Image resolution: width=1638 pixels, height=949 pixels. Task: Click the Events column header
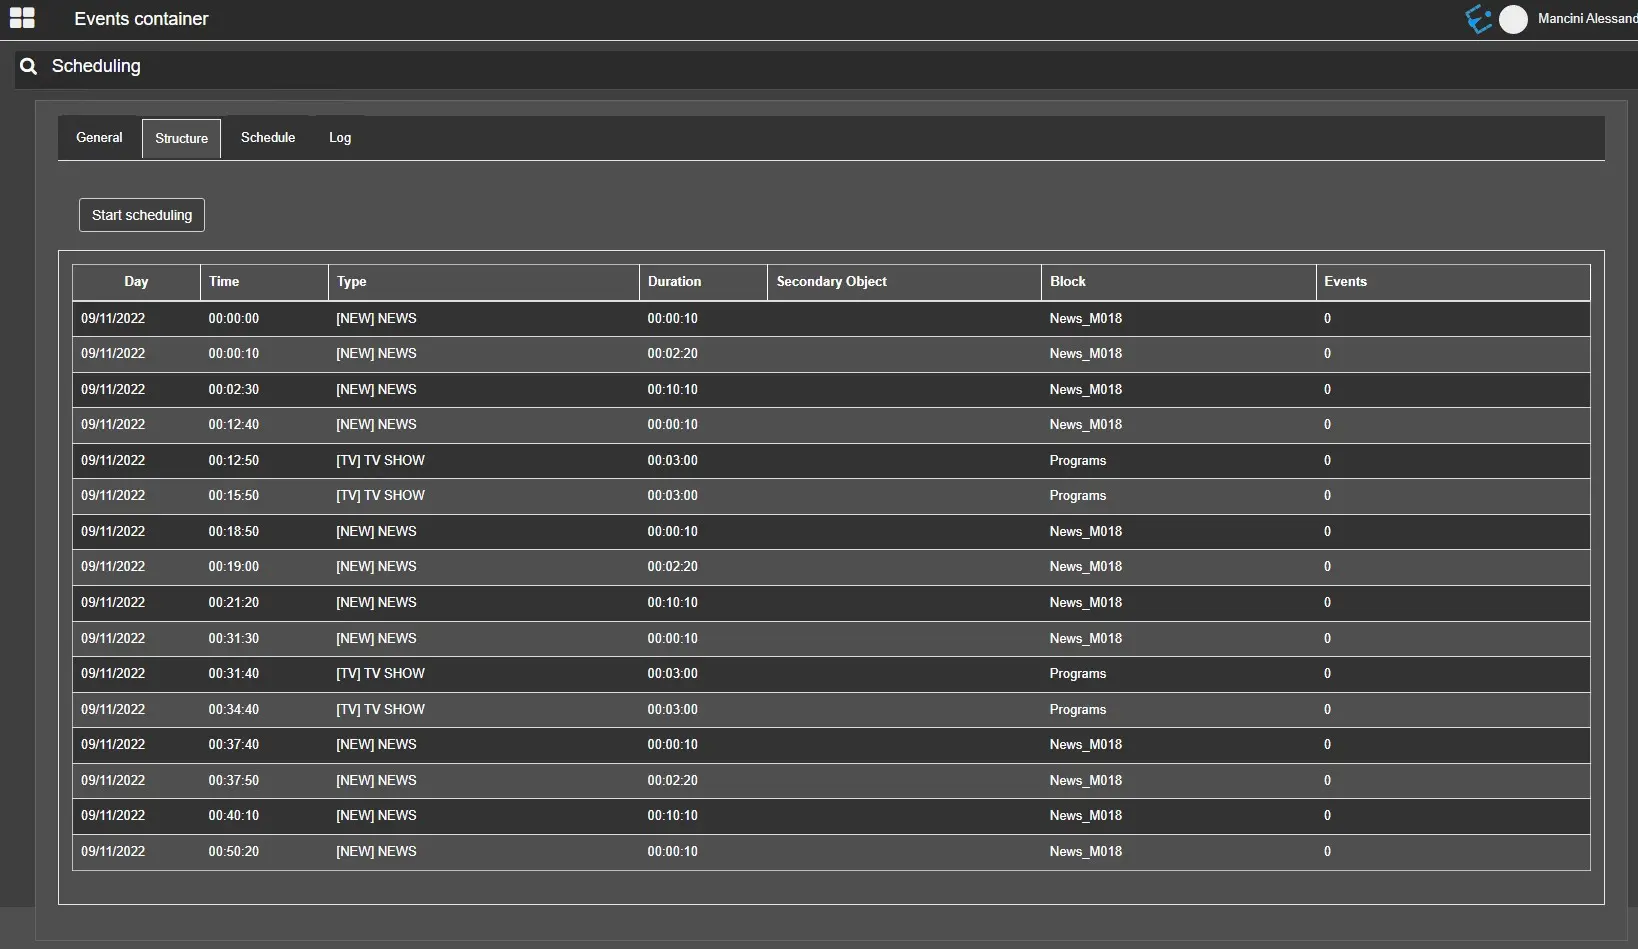pyautogui.click(x=1345, y=282)
